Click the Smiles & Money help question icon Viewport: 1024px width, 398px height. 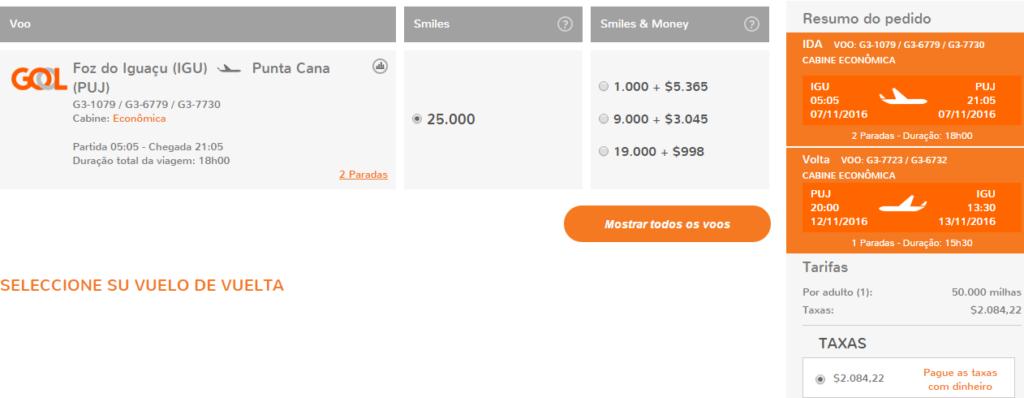(752, 24)
